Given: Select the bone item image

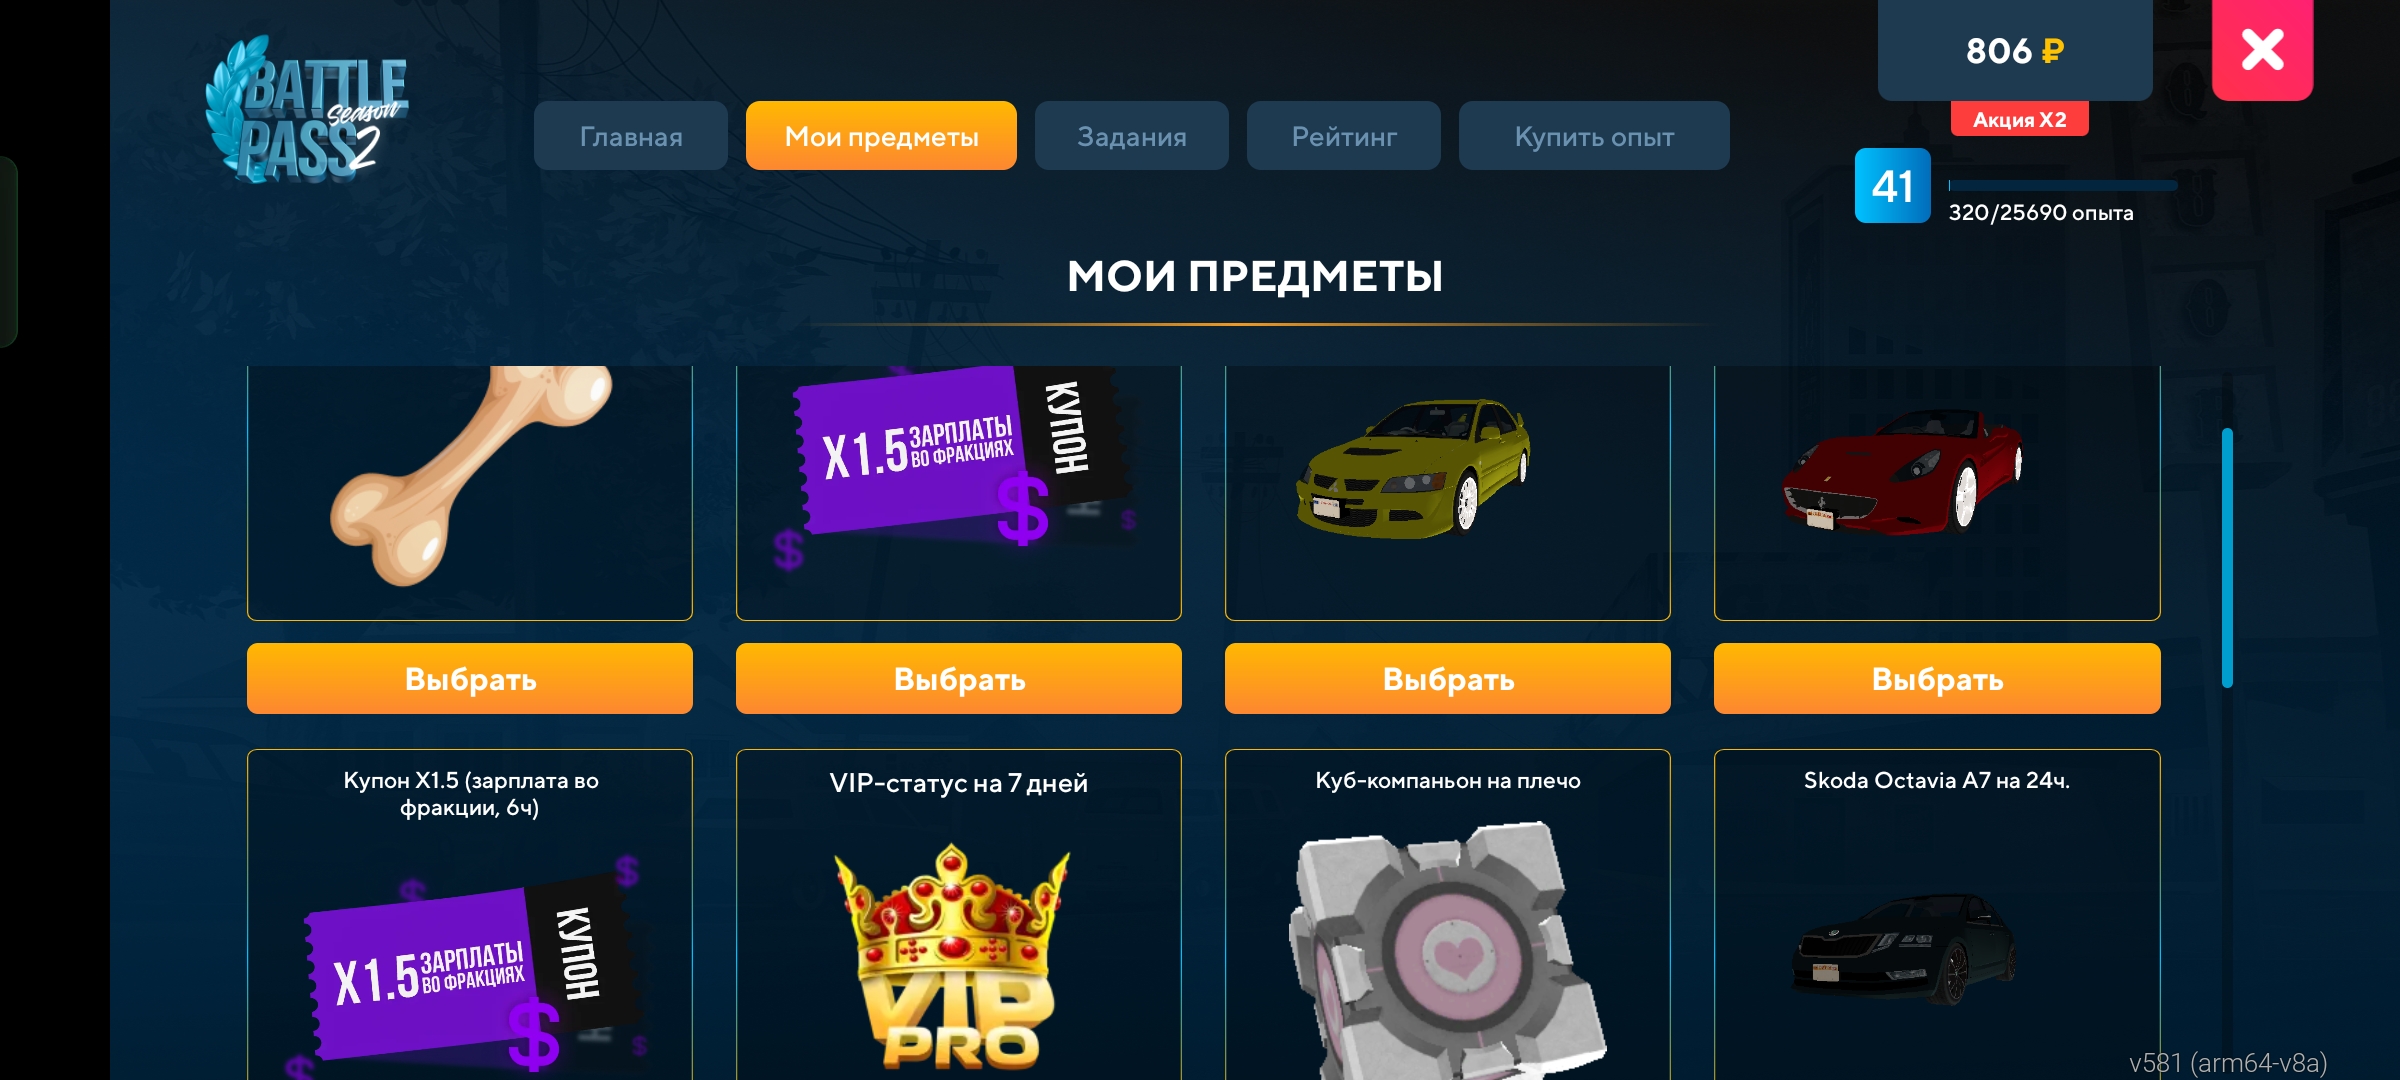Looking at the screenshot, I should (x=471, y=475).
